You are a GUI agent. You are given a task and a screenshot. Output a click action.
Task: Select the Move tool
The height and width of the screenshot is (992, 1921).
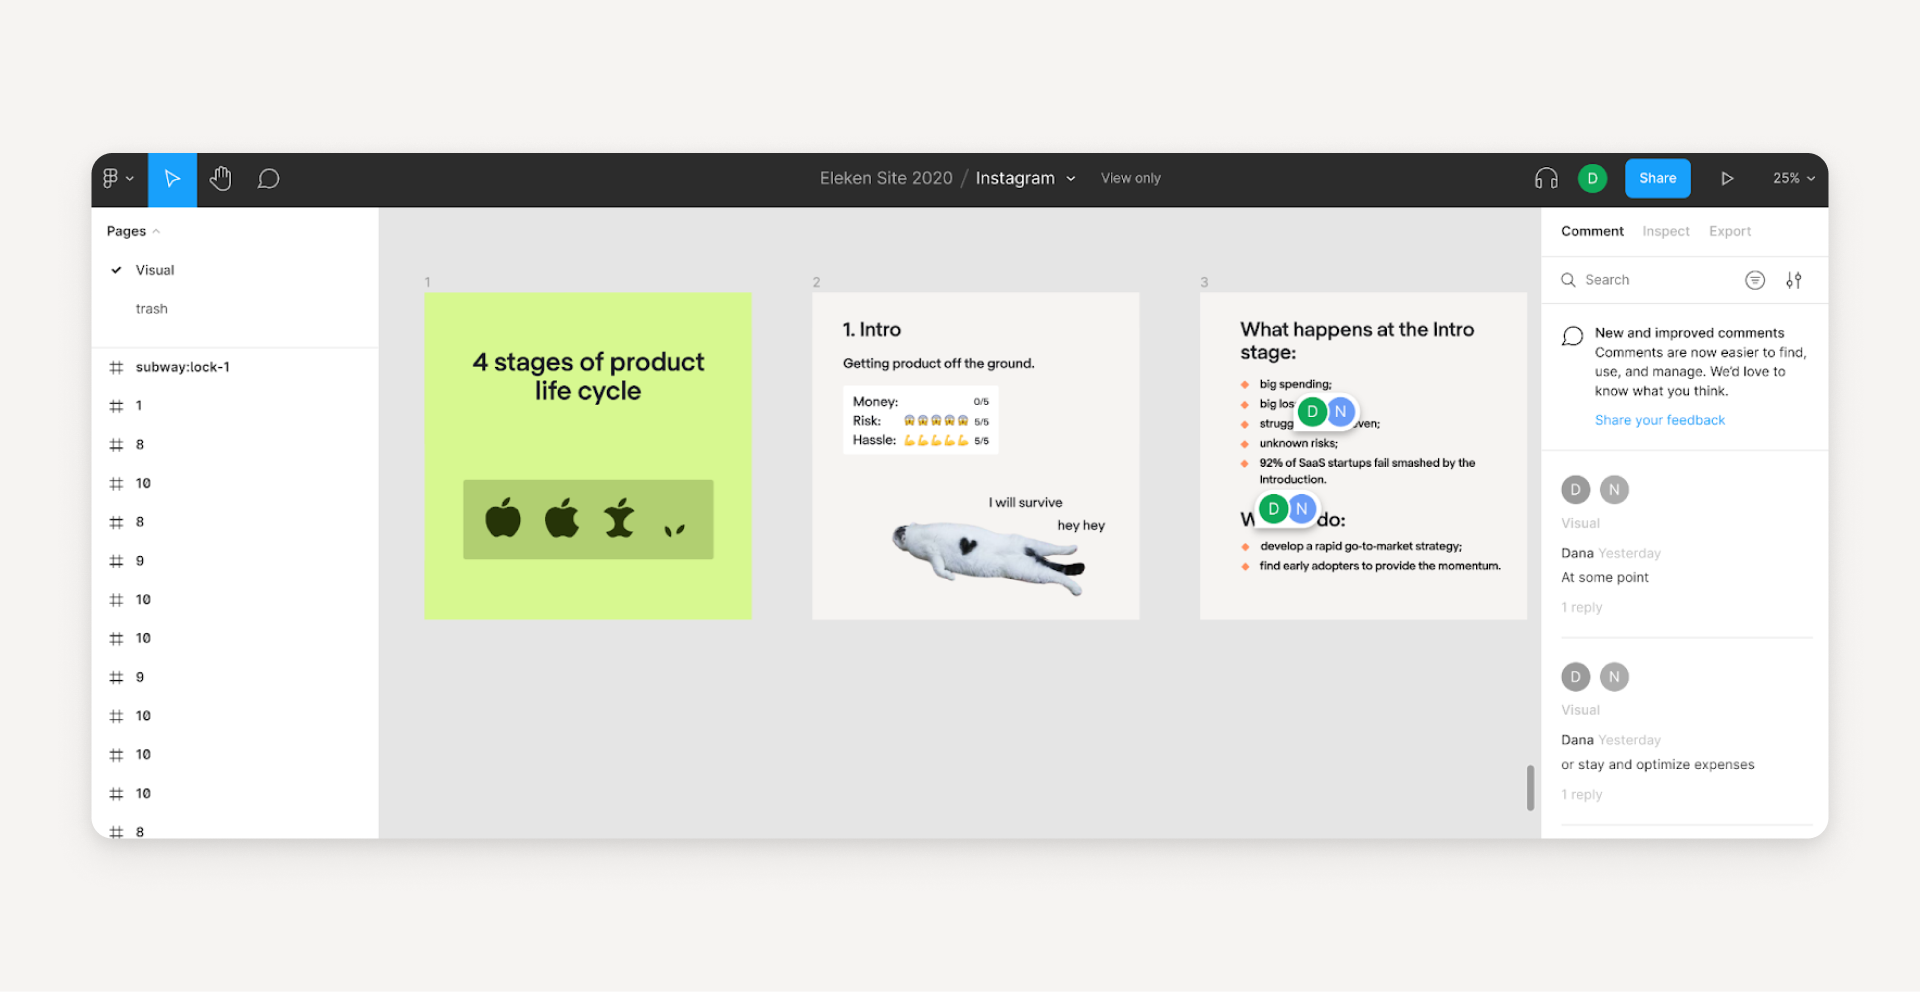click(x=172, y=179)
